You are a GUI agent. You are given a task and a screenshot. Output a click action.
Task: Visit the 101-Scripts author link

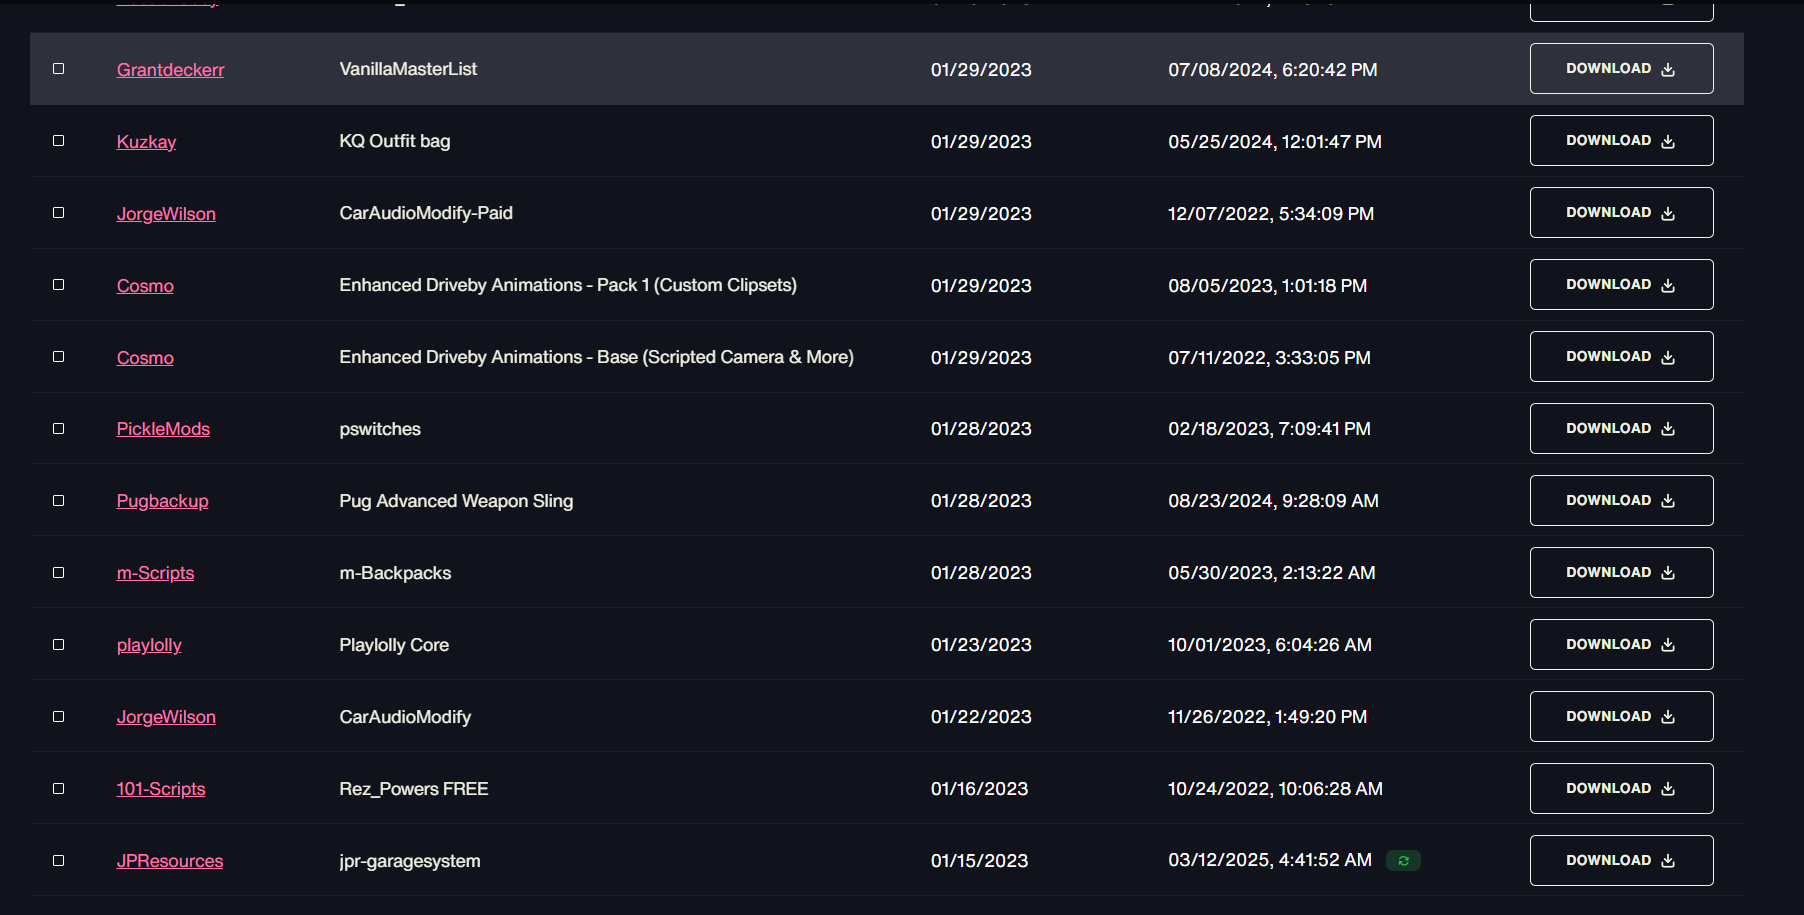coord(161,789)
